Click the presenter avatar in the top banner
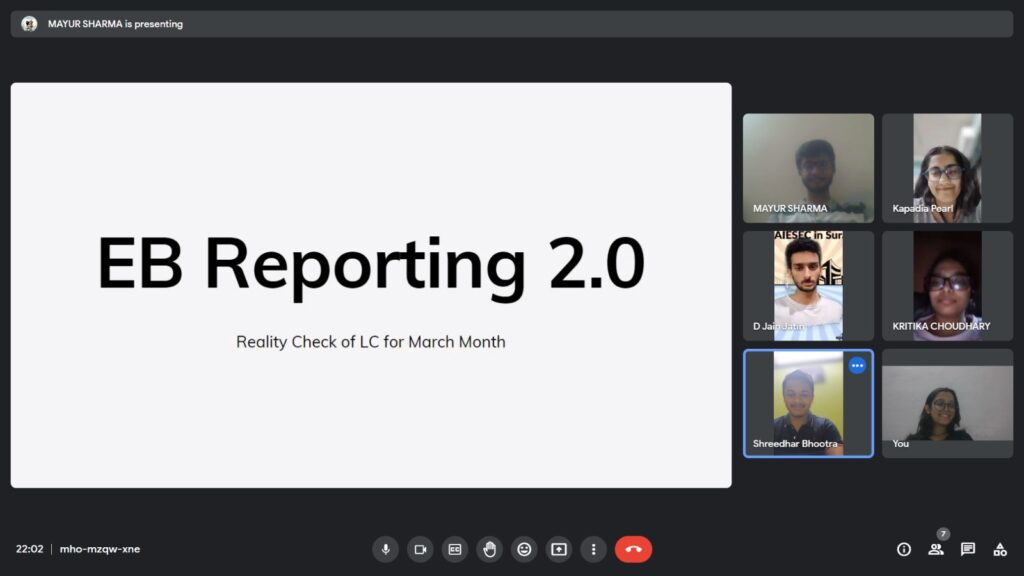Viewport: 1024px width, 576px height. [29, 24]
